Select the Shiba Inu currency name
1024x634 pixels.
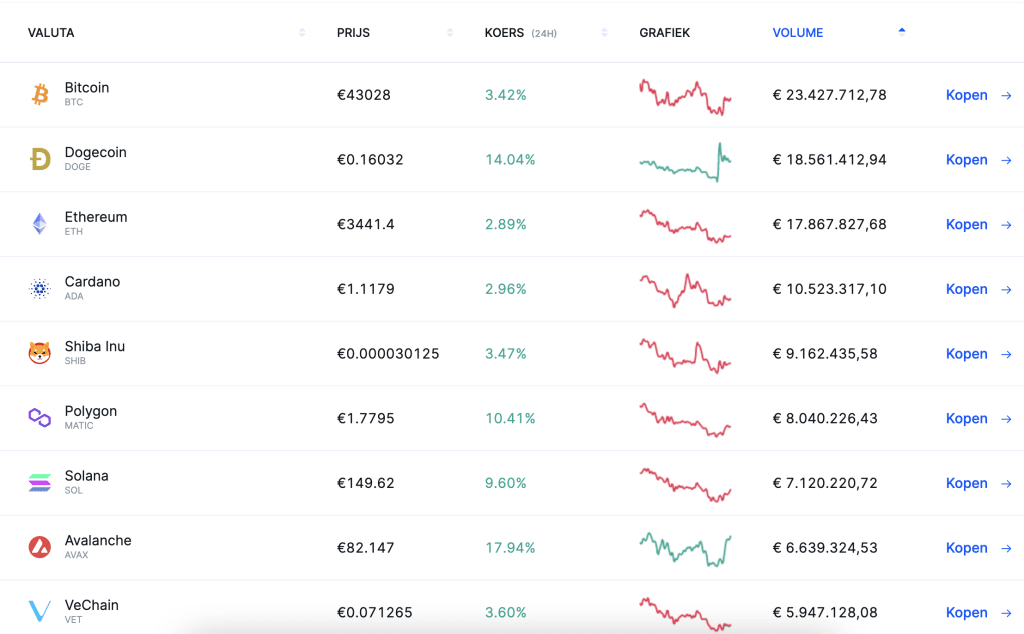[95, 346]
